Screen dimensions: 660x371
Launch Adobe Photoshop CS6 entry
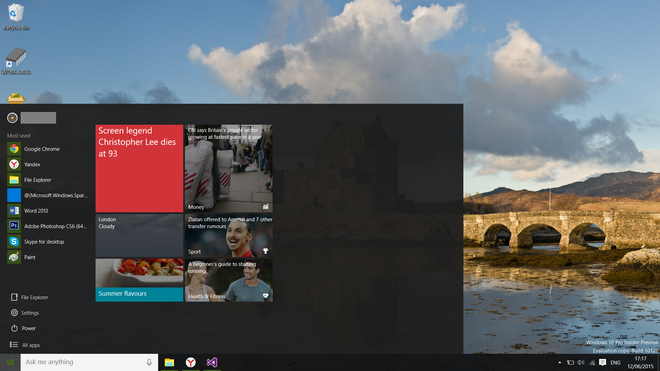[x=47, y=226]
